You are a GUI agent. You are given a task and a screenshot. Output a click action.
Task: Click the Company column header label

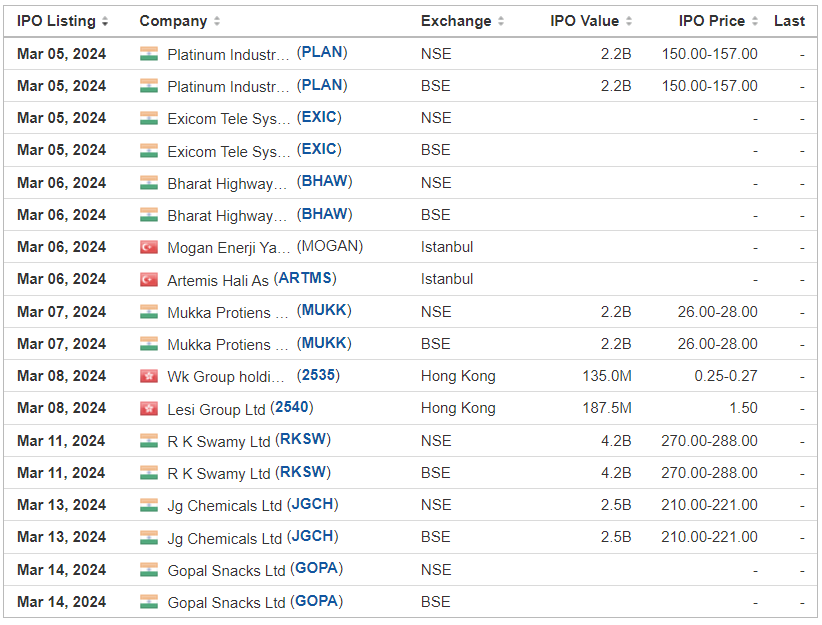point(173,21)
